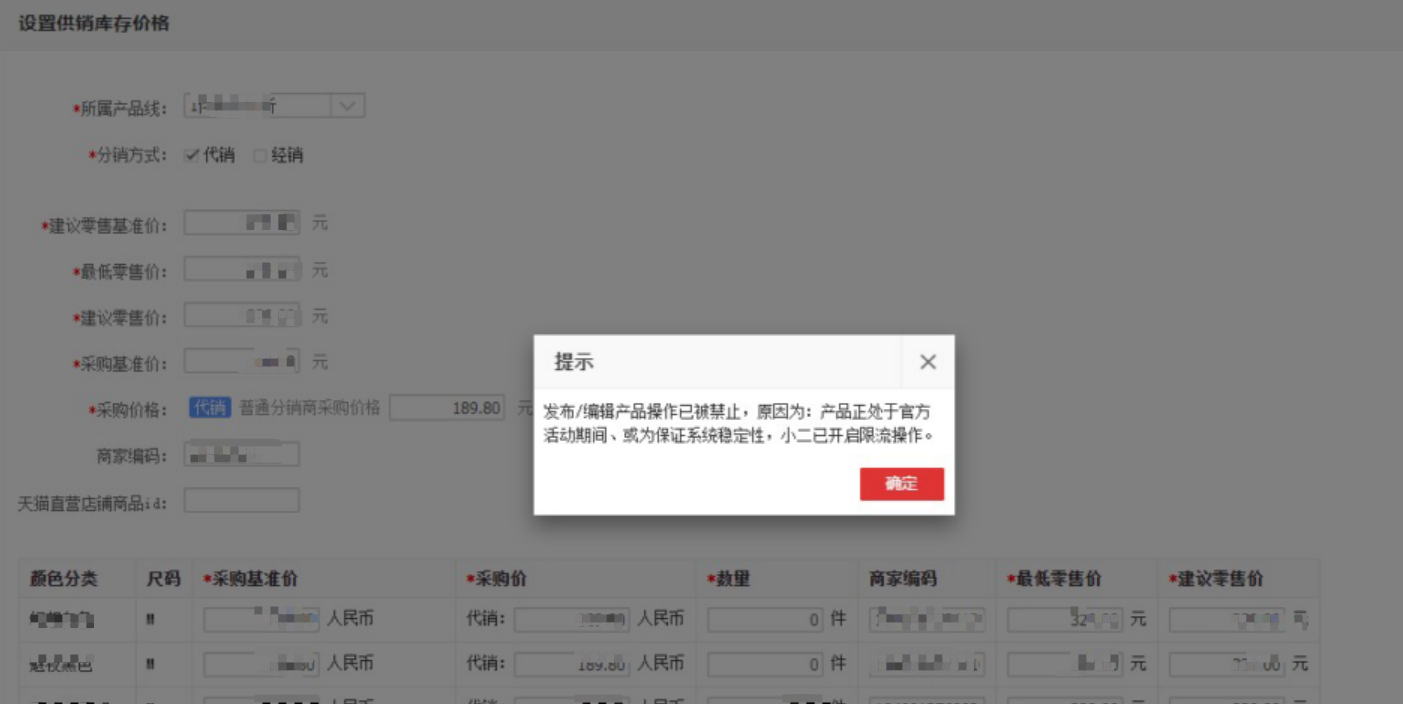Click the red 确定 button
1403x704 pixels.
point(901,484)
